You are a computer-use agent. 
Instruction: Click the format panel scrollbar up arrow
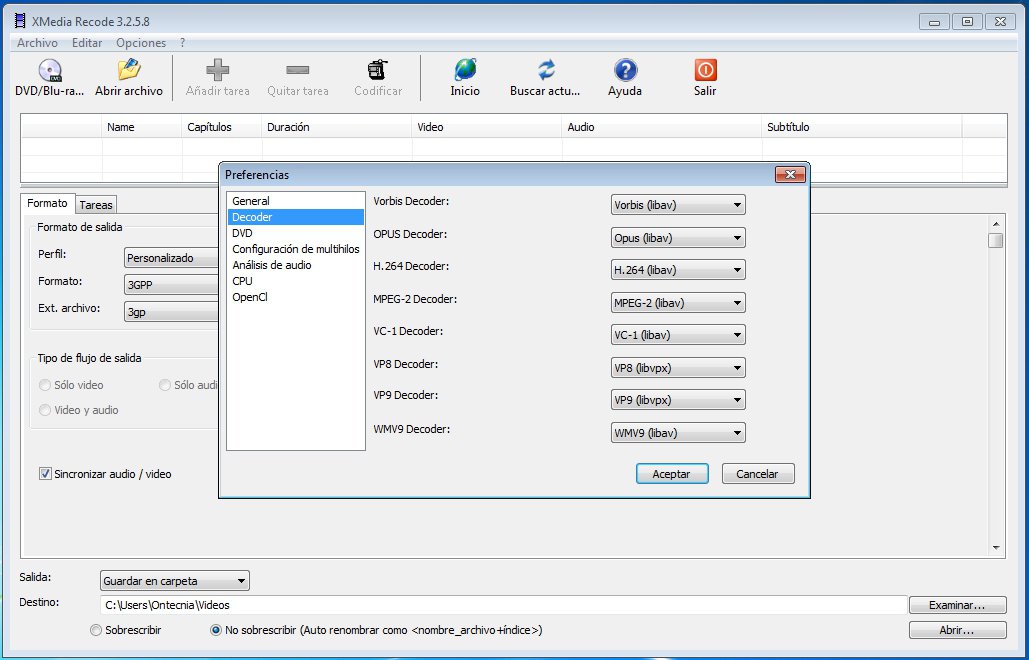coord(996,224)
